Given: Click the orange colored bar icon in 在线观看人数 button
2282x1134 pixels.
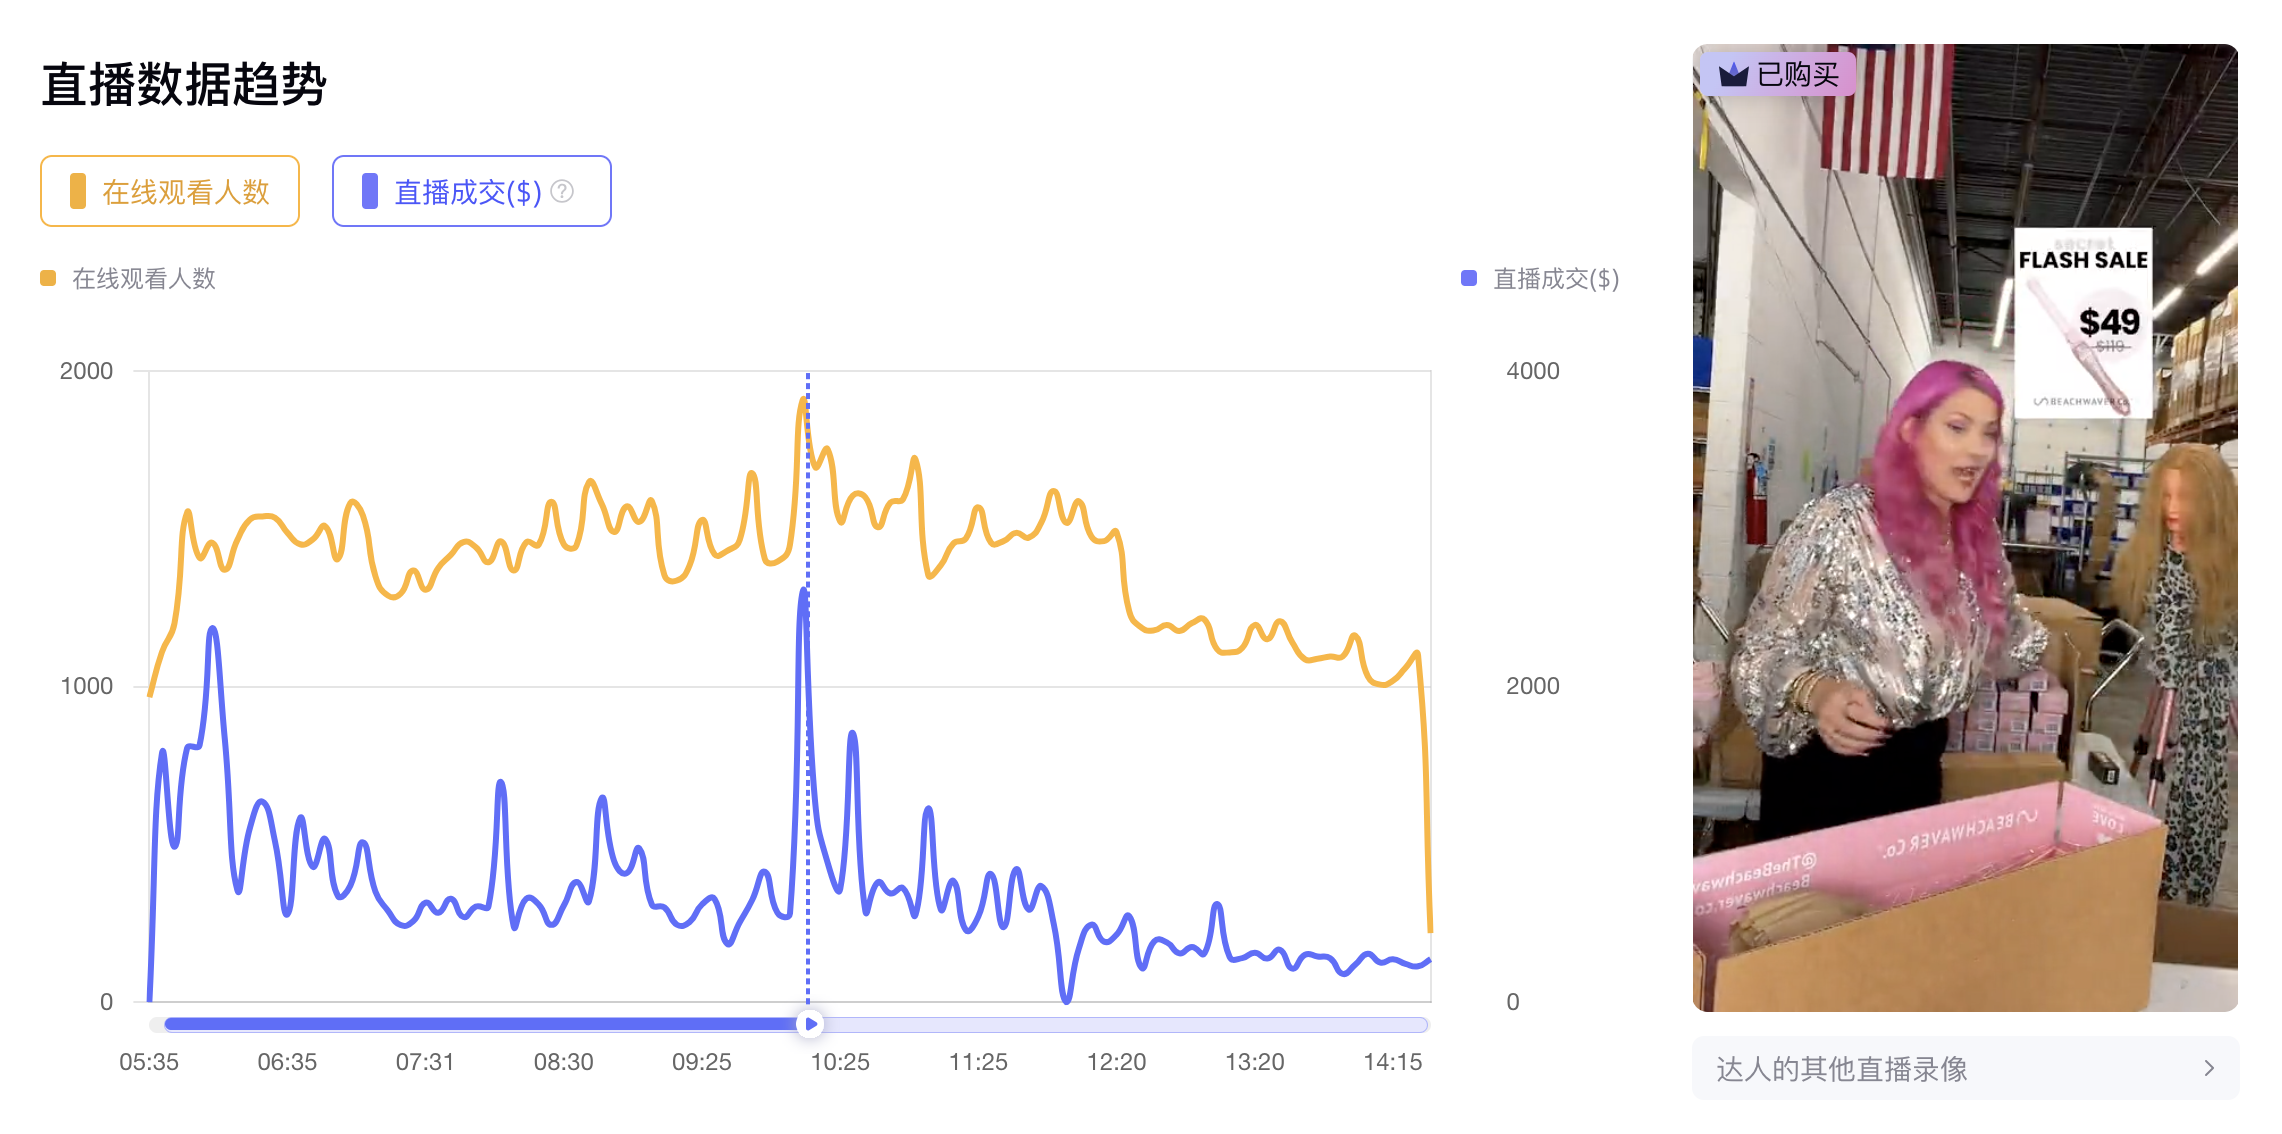Looking at the screenshot, I should pyautogui.click(x=78, y=191).
